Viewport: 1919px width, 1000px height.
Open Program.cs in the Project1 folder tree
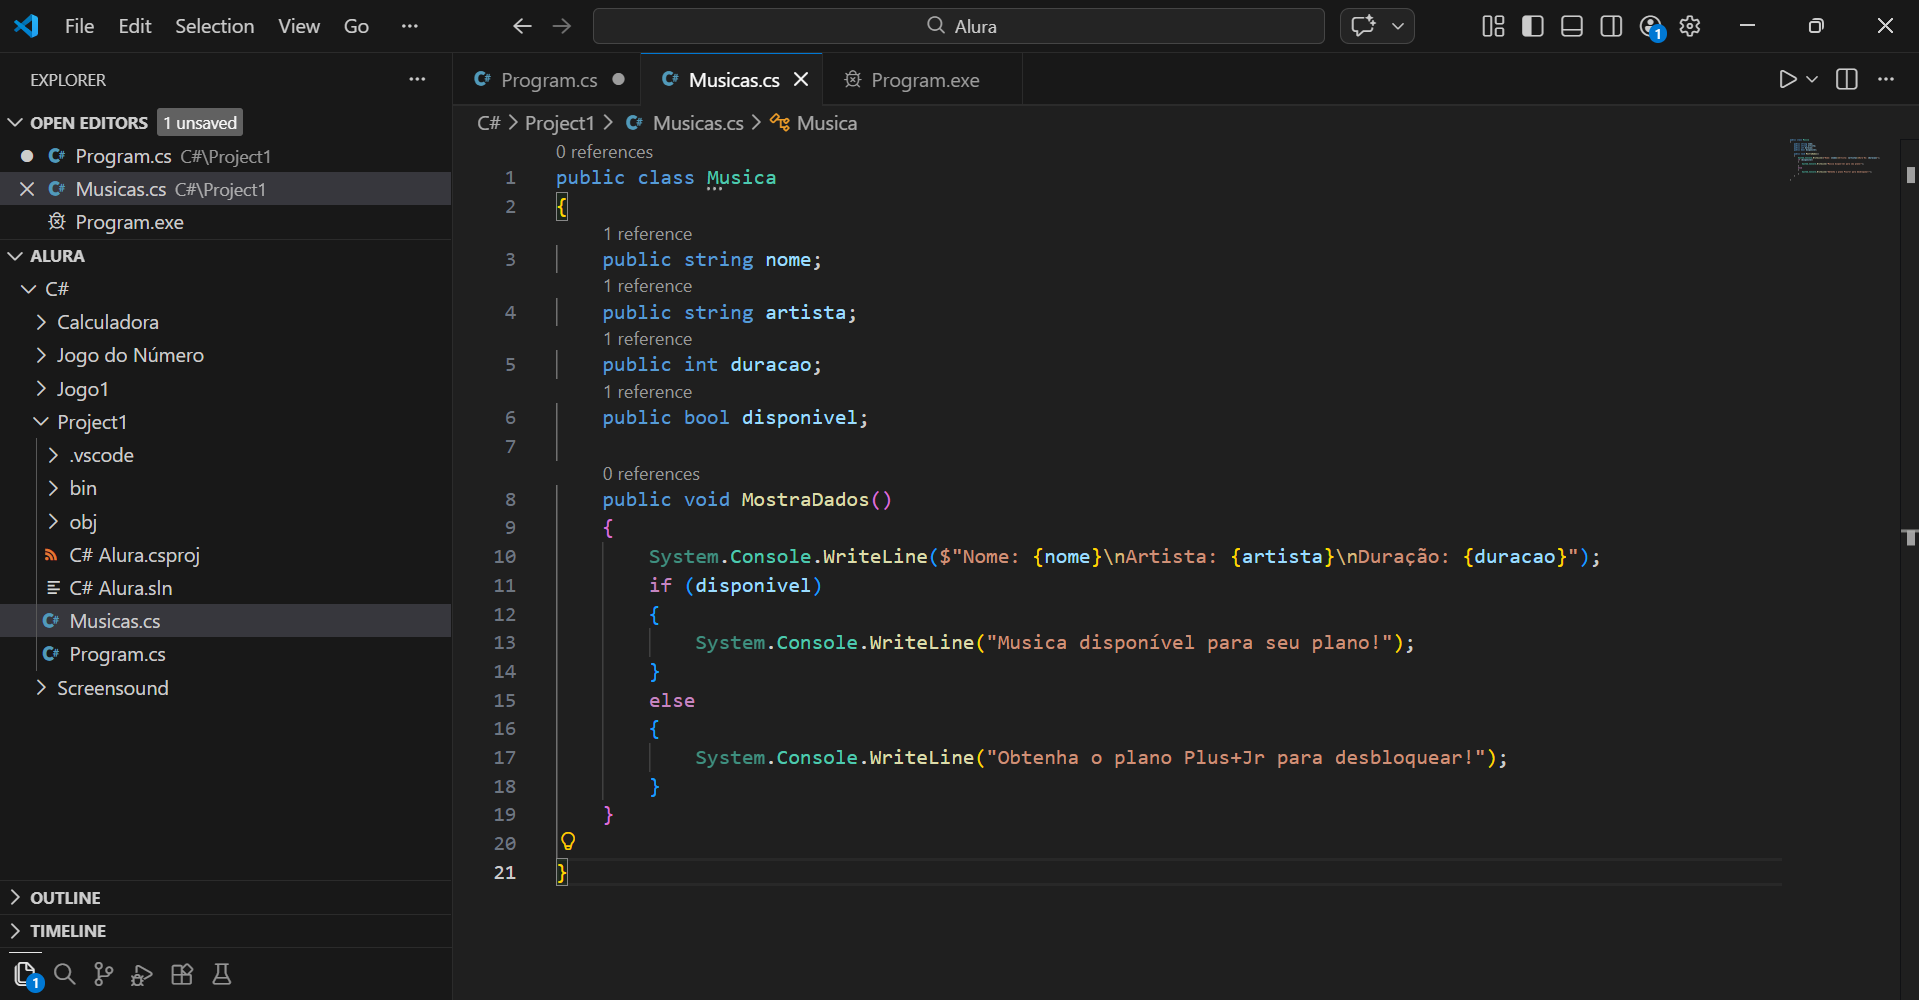pos(117,654)
